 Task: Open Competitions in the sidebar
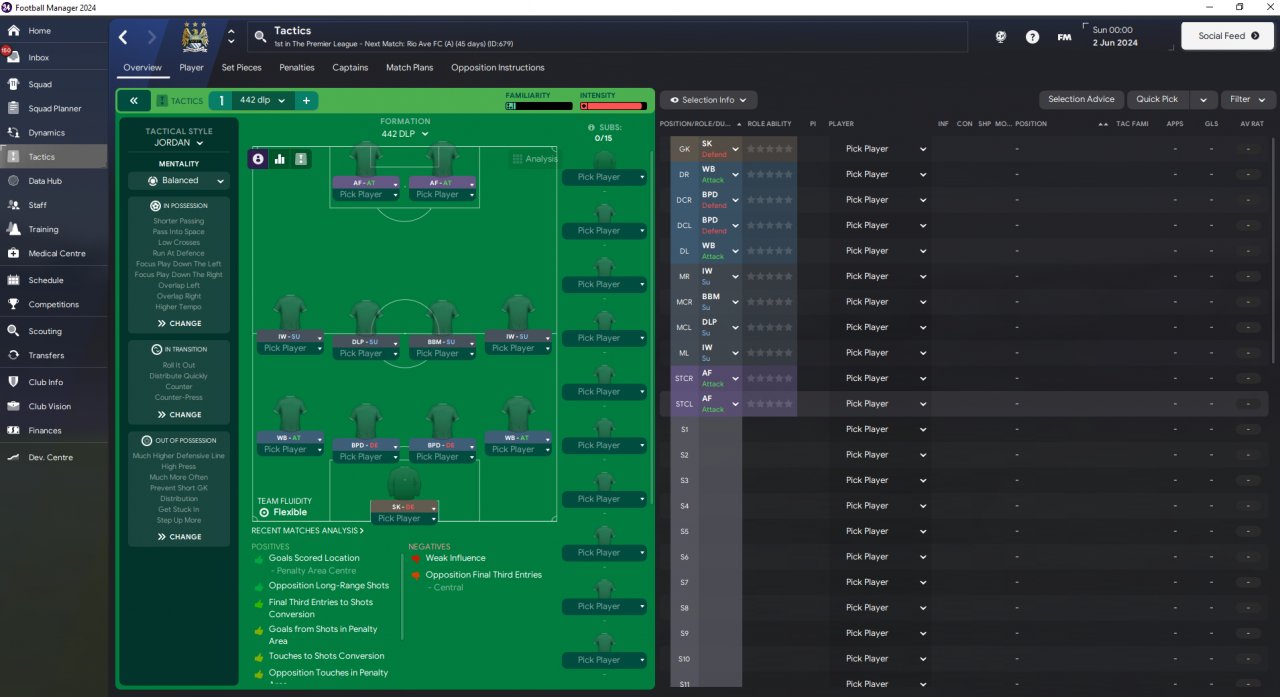pyautogui.click(x=54, y=304)
